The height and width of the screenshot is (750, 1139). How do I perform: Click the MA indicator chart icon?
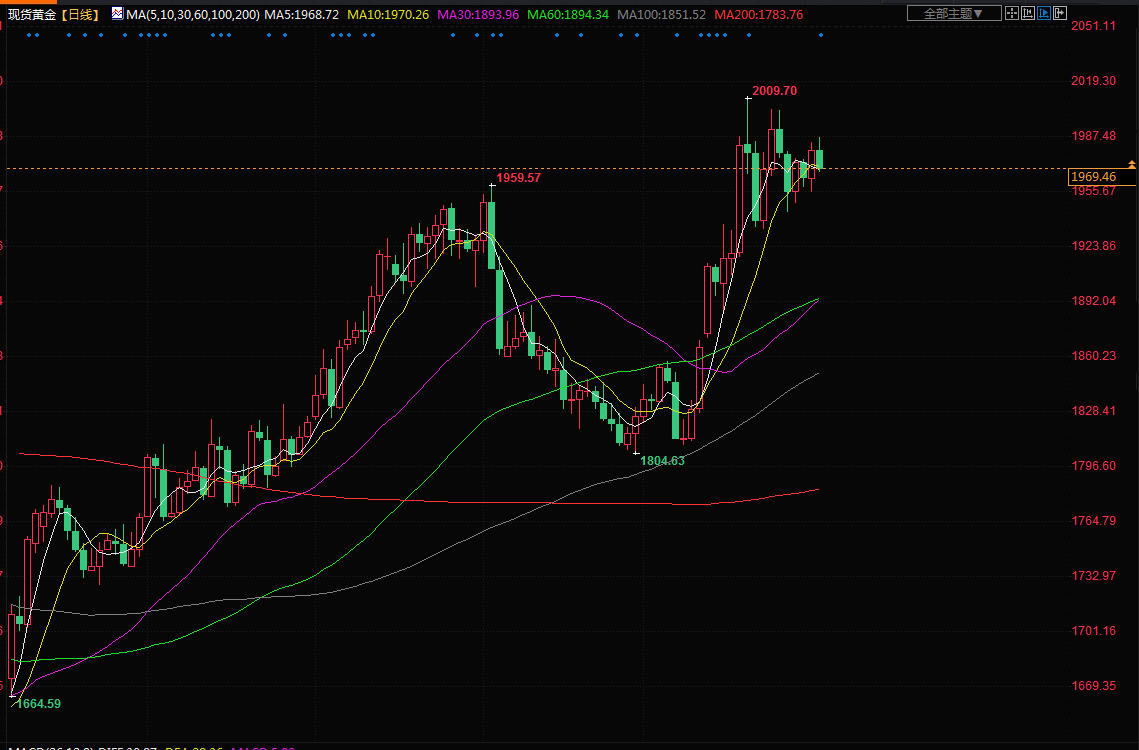[117, 14]
